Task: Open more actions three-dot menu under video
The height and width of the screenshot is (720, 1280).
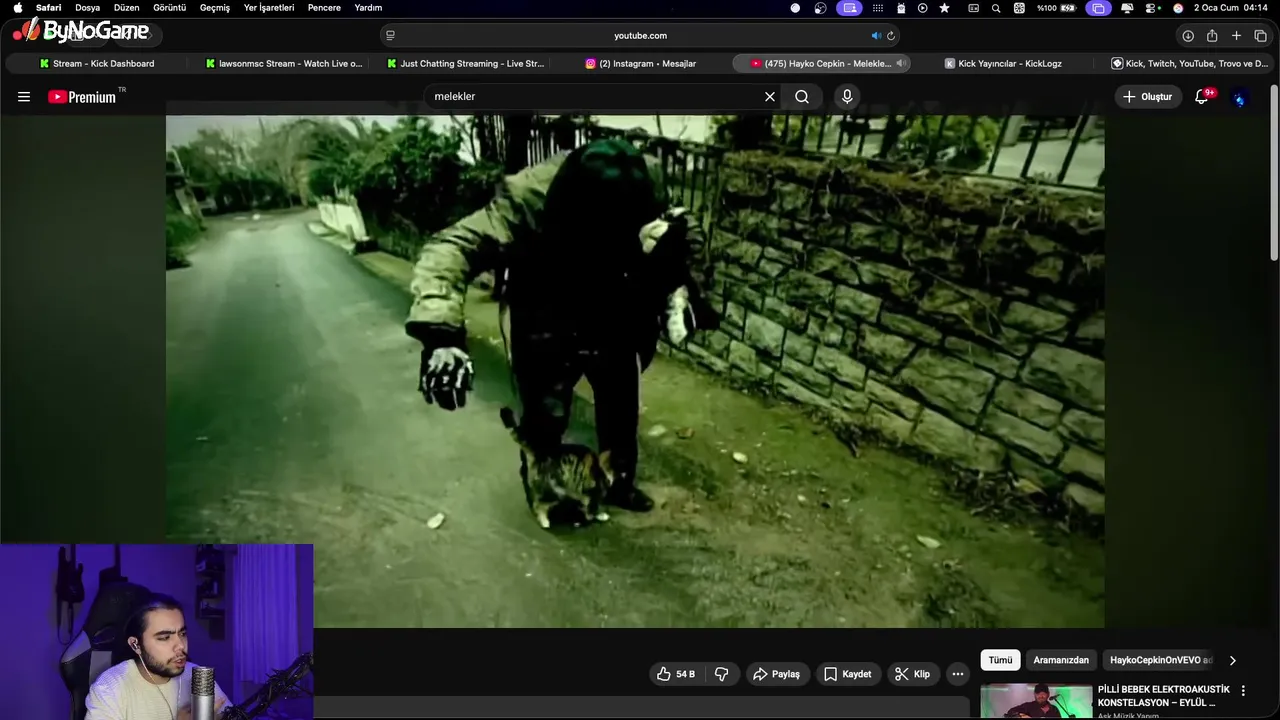Action: click(x=958, y=674)
